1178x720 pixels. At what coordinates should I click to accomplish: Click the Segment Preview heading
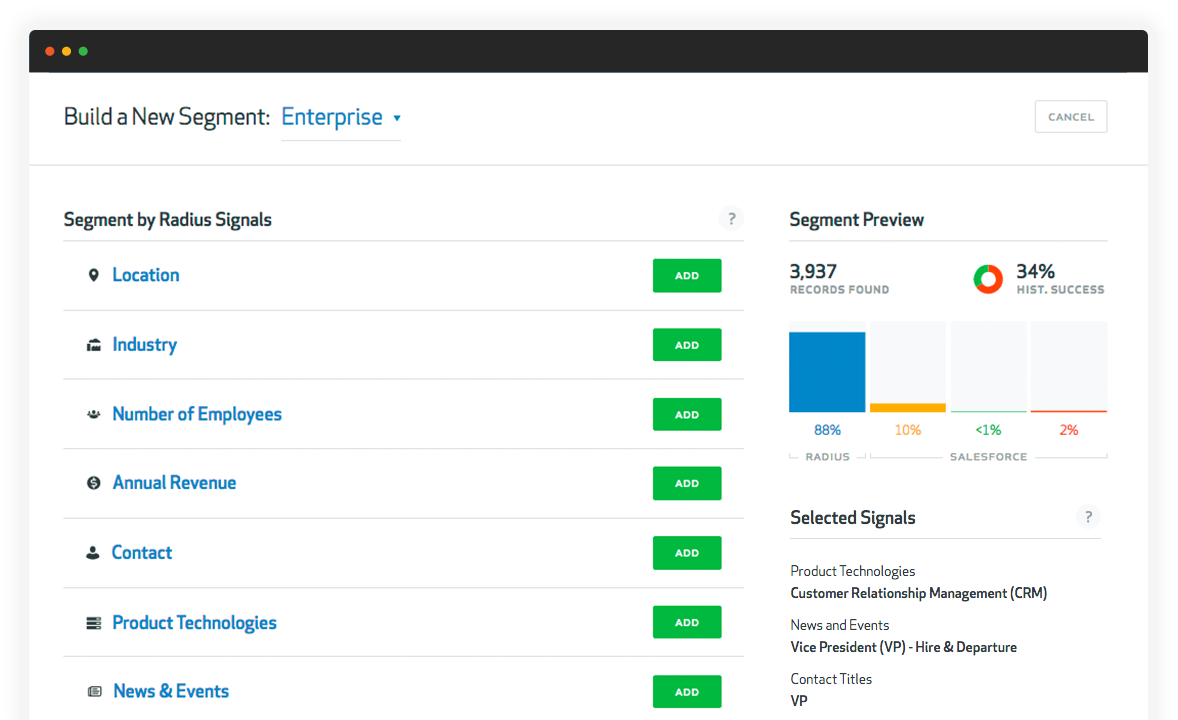click(x=856, y=219)
